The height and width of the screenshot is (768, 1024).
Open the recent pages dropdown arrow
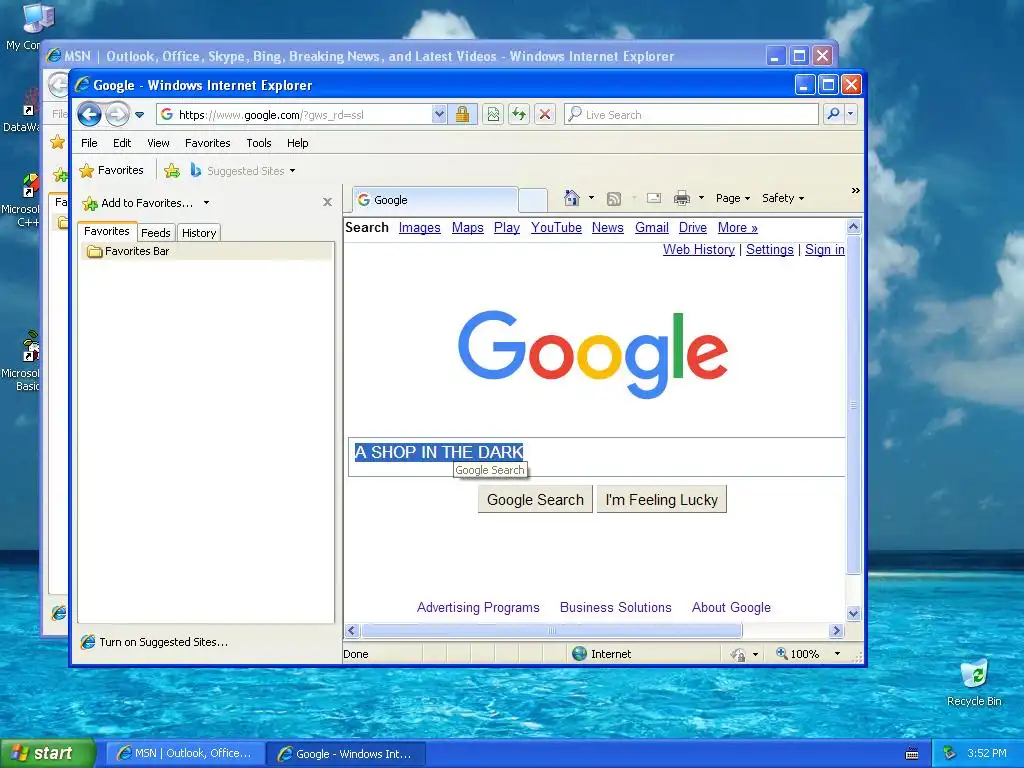[139, 115]
